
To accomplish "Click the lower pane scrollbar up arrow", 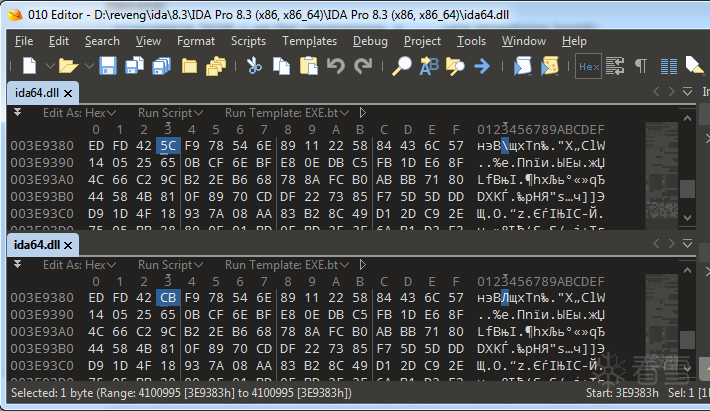I will click(x=687, y=271).
